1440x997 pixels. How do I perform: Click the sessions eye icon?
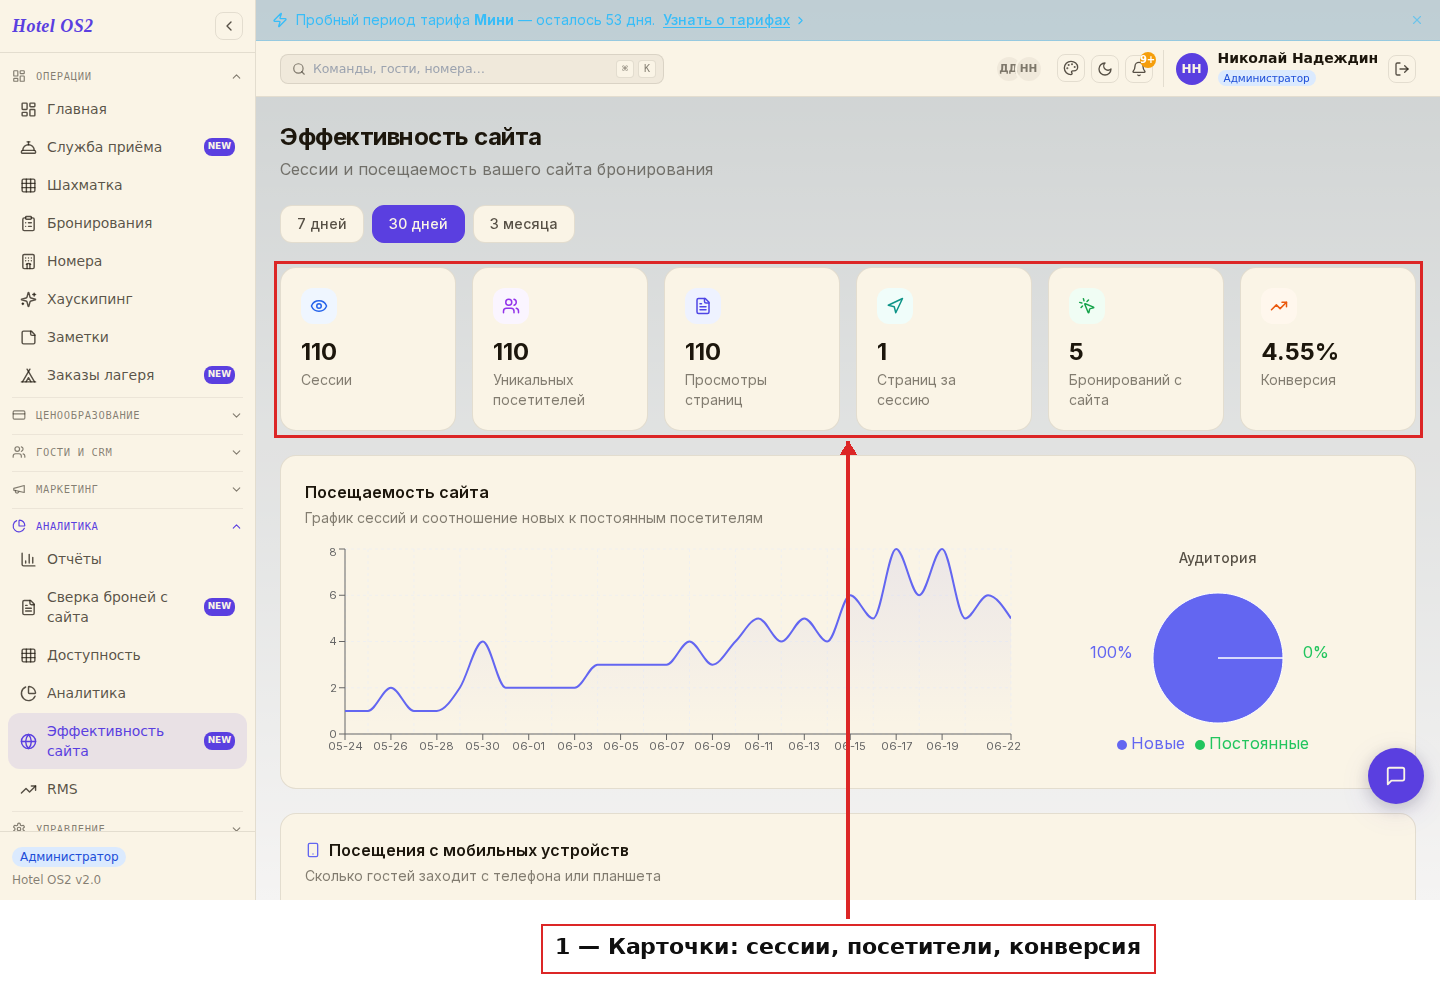[x=319, y=306]
